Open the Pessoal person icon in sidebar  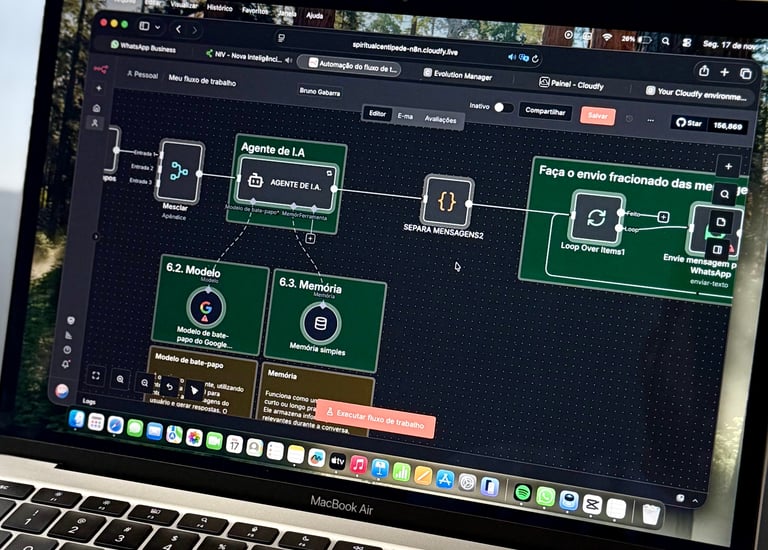pyautogui.click(x=95, y=123)
